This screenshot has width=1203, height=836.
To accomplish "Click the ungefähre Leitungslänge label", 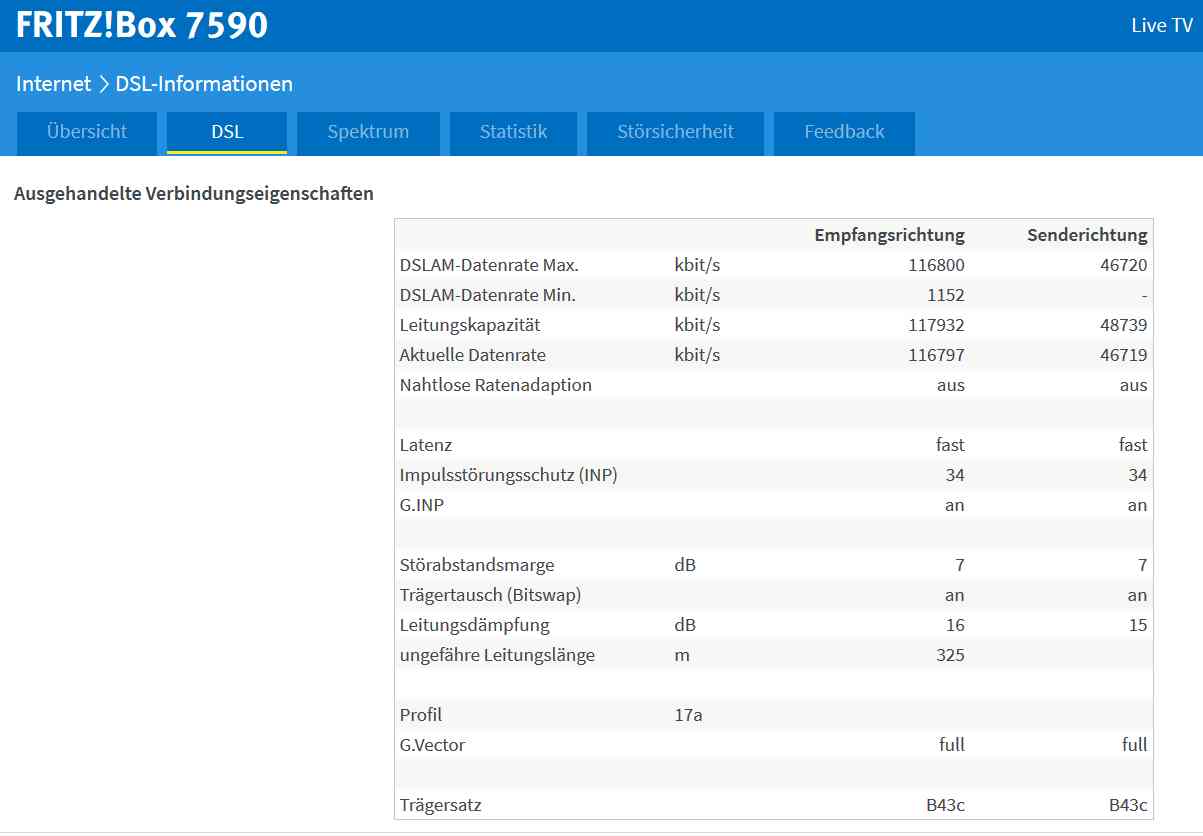I will pos(498,655).
